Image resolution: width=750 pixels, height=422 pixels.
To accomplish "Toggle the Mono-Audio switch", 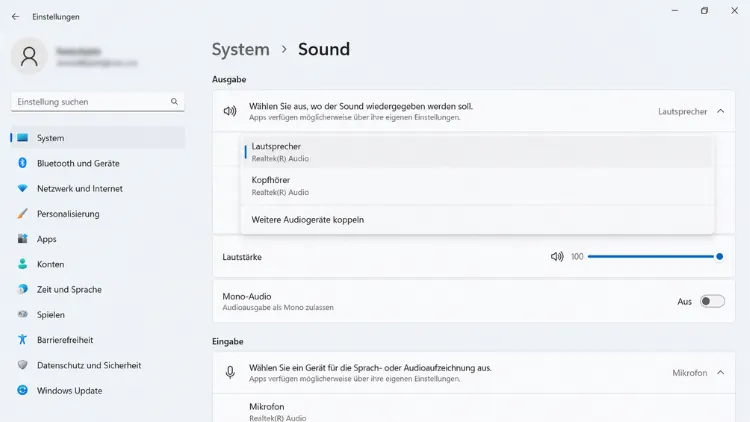I will click(x=712, y=301).
